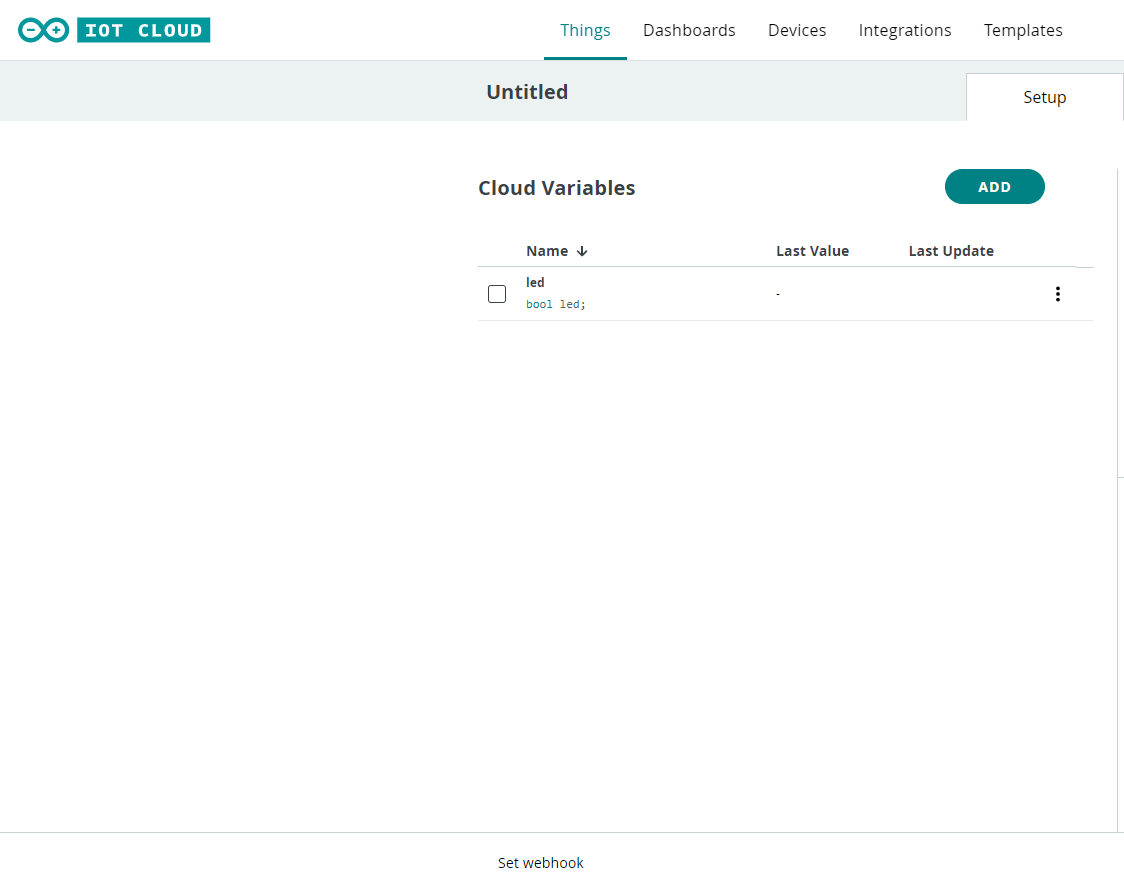This screenshot has height=890, width=1124.
Task: Click the Name column header
Action: (547, 251)
